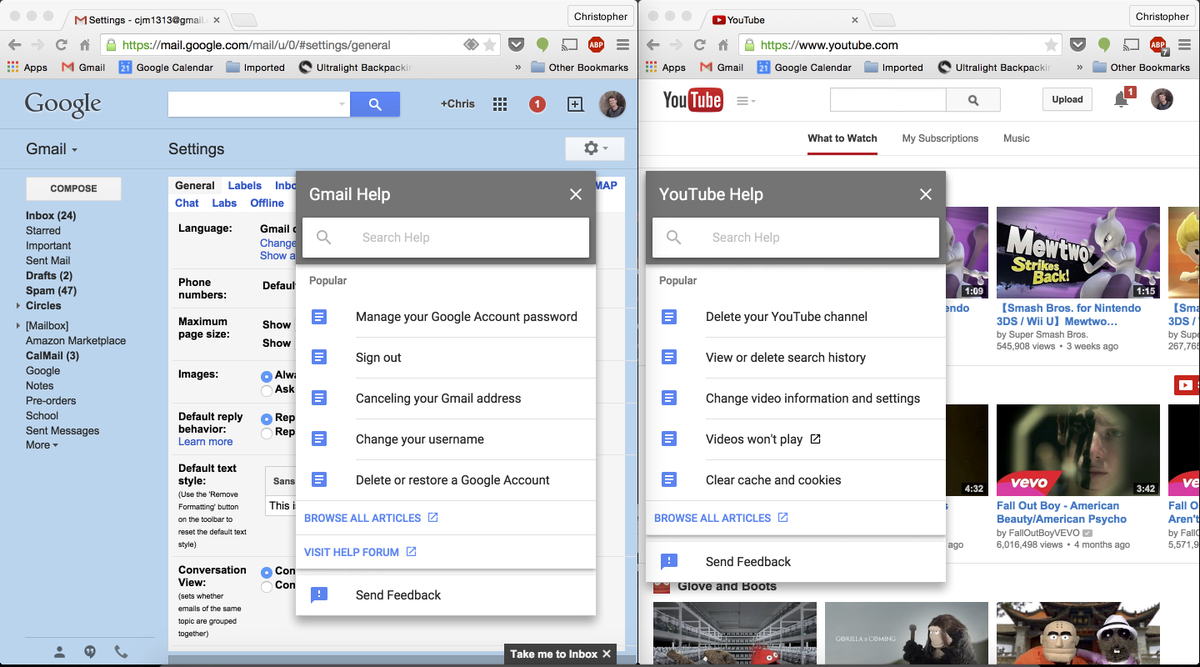Image resolution: width=1200 pixels, height=667 pixels.
Task: Close the Gmail Help panel
Action: (x=576, y=194)
